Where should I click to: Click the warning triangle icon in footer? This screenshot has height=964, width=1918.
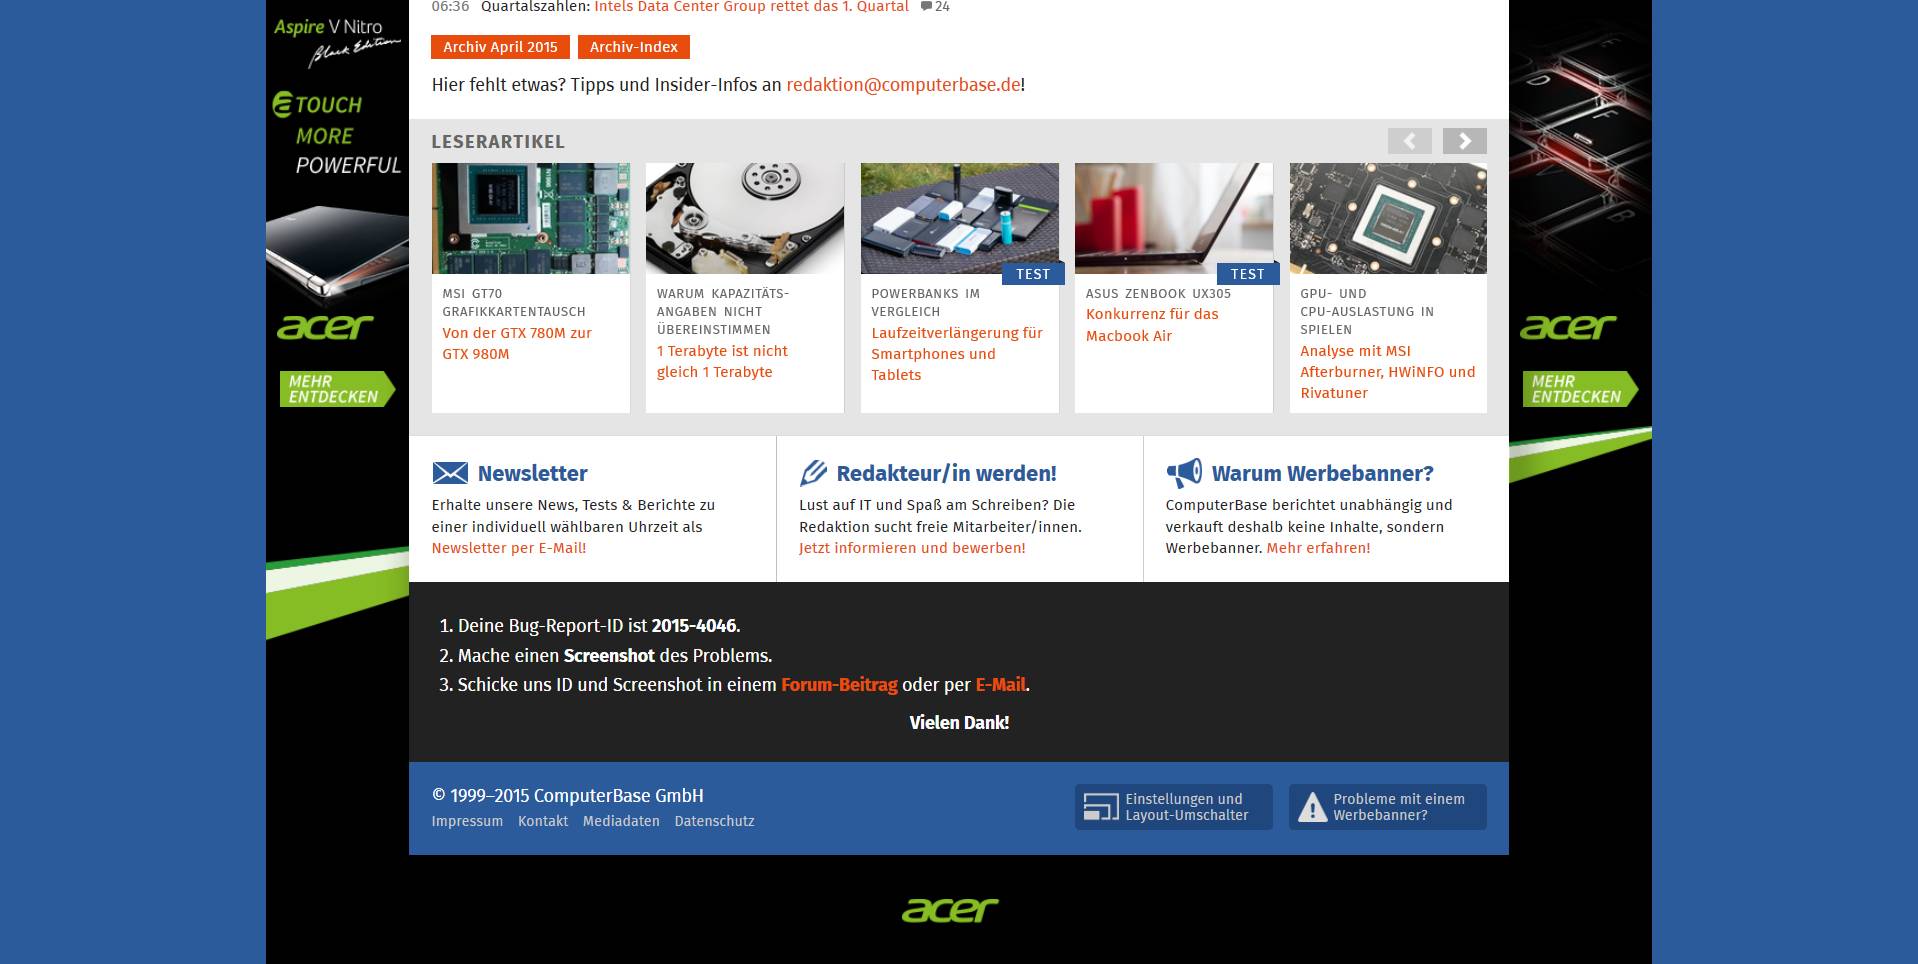pos(1312,807)
